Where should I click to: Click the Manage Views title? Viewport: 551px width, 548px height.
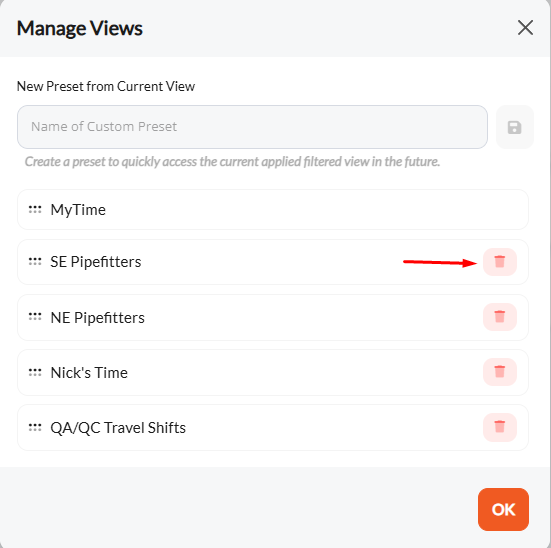pyautogui.click(x=80, y=28)
